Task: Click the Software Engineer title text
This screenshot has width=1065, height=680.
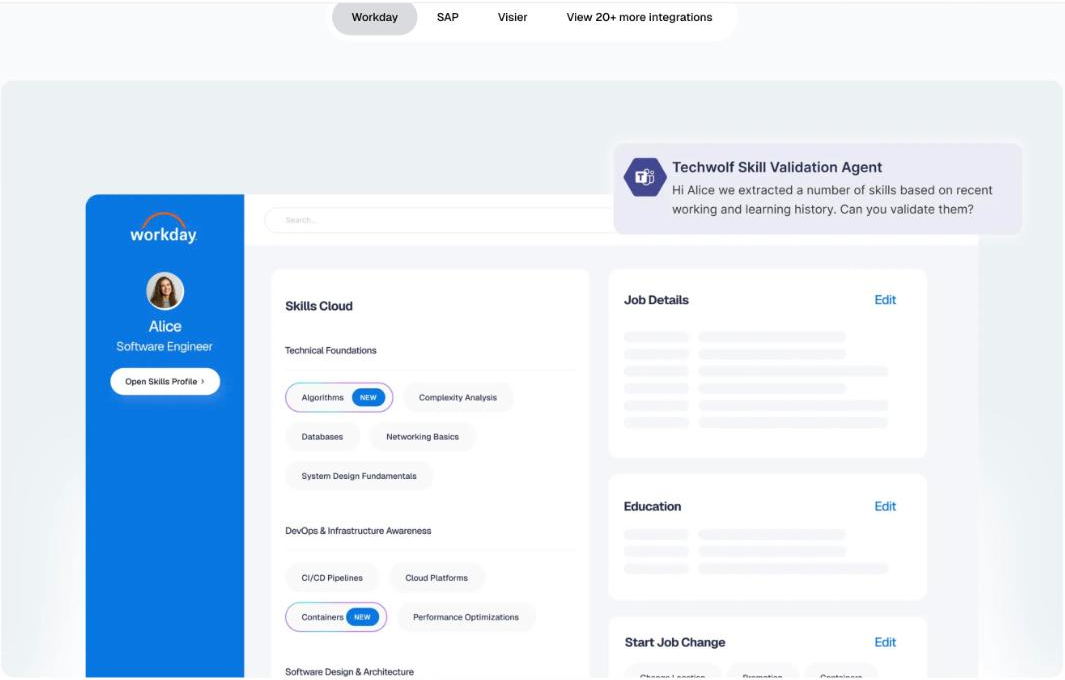Action: (x=164, y=346)
